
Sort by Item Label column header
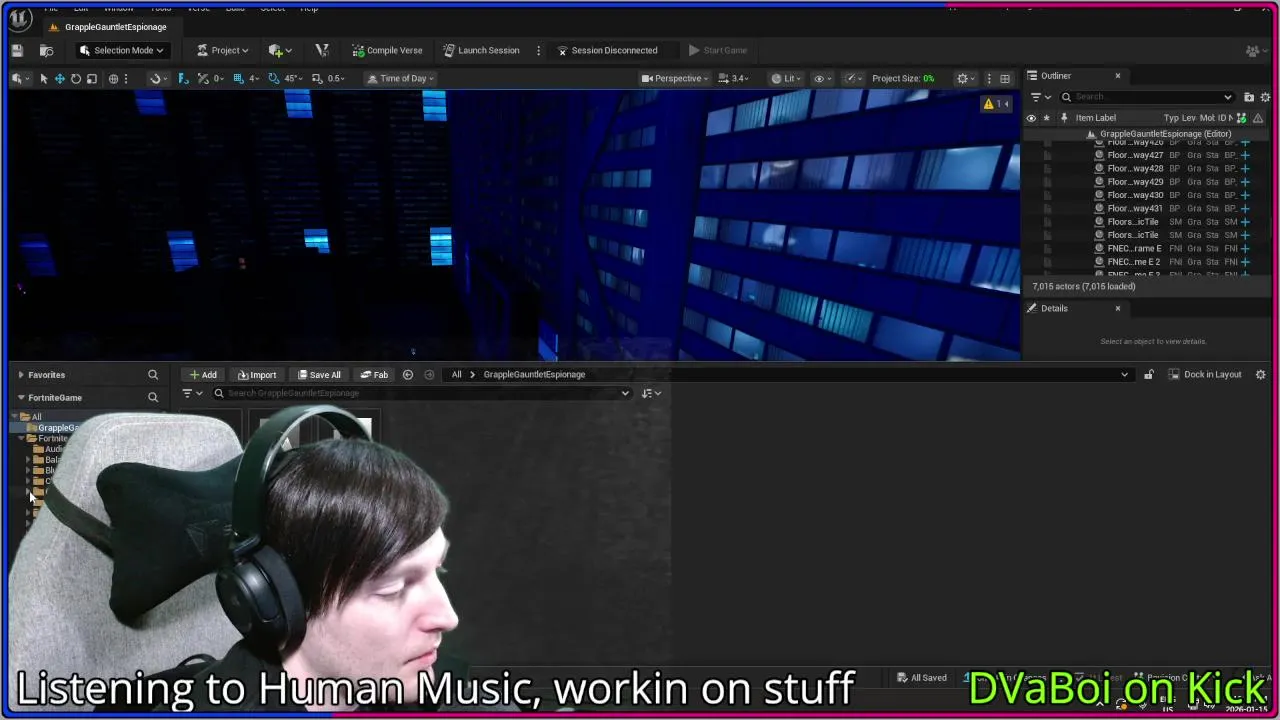pyautogui.click(x=1095, y=118)
